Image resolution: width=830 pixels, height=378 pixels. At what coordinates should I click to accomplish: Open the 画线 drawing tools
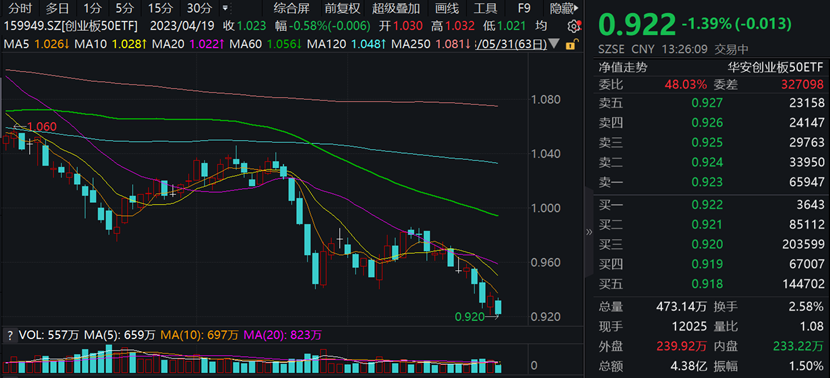[447, 8]
